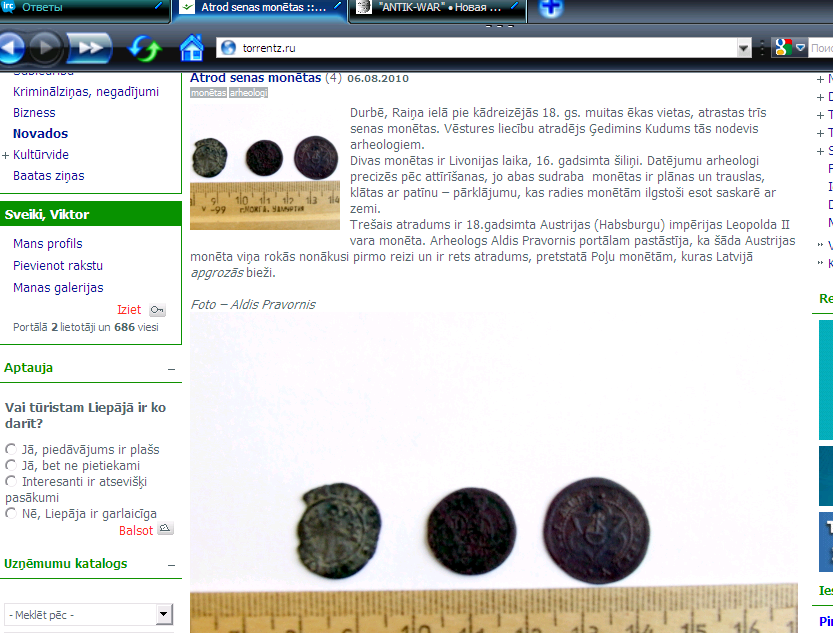The height and width of the screenshot is (633, 833).
Task: Go to the Home page icon
Action: [x=192, y=48]
